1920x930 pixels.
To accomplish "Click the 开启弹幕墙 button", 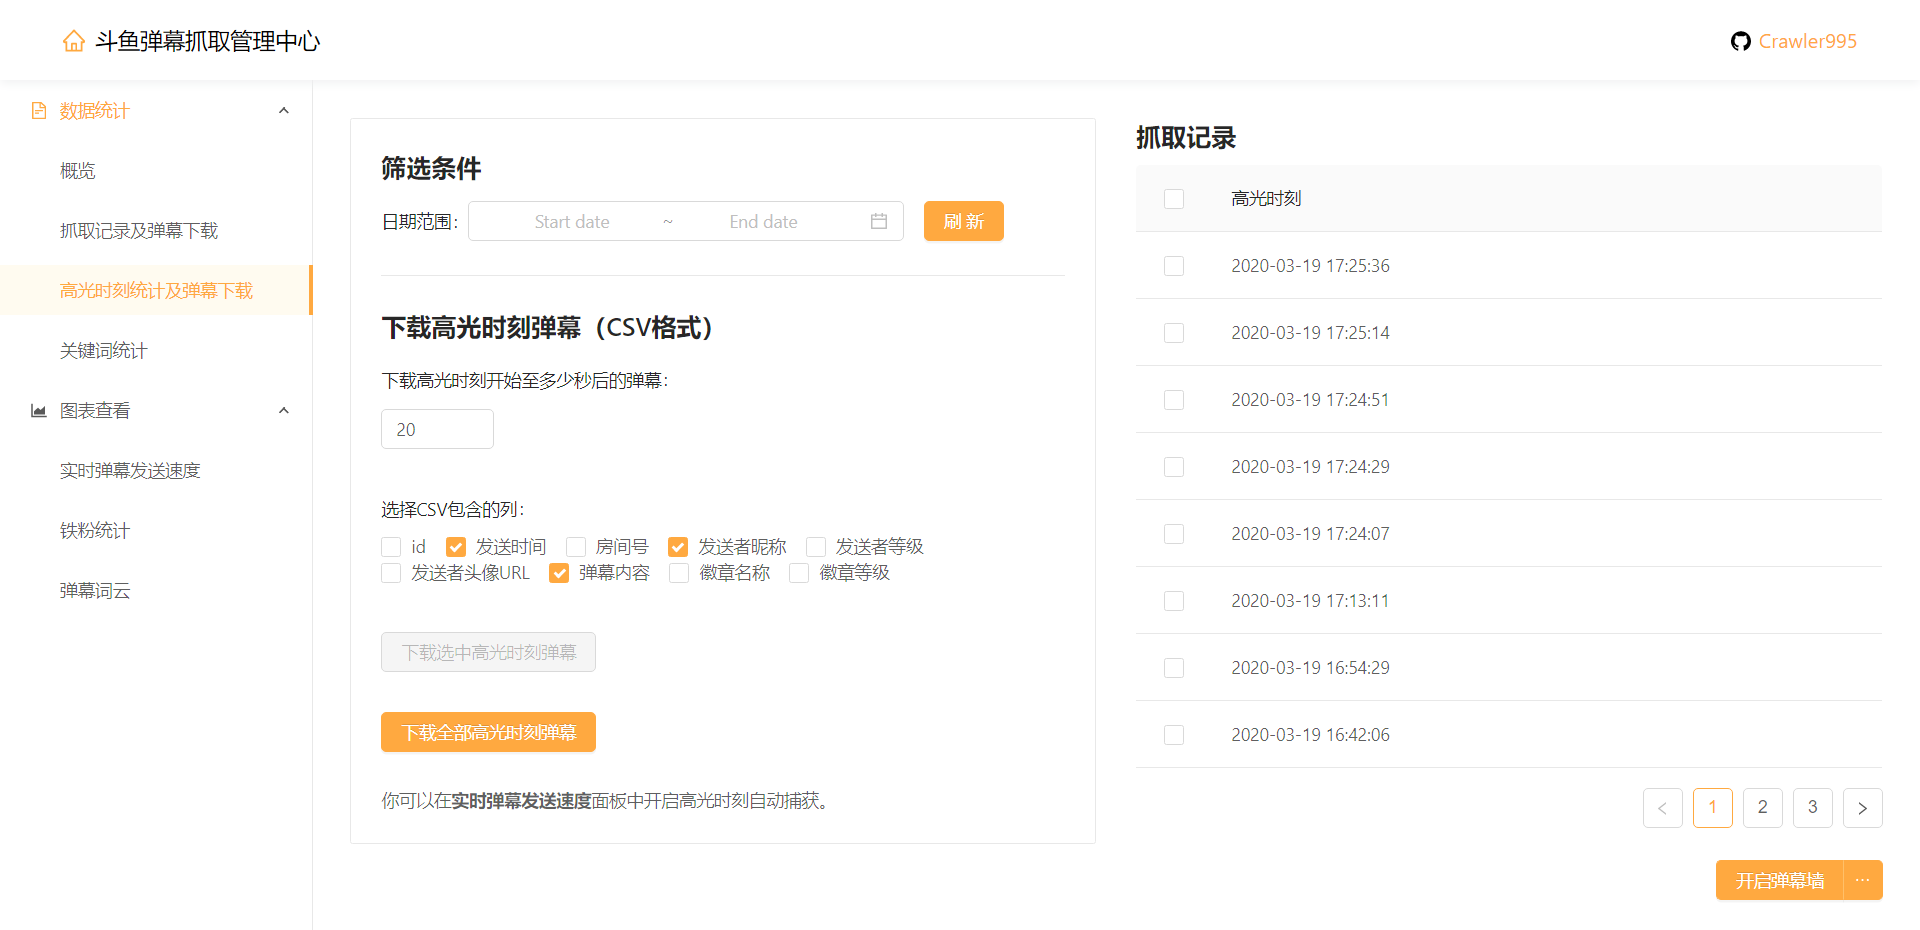I will click(x=1780, y=880).
